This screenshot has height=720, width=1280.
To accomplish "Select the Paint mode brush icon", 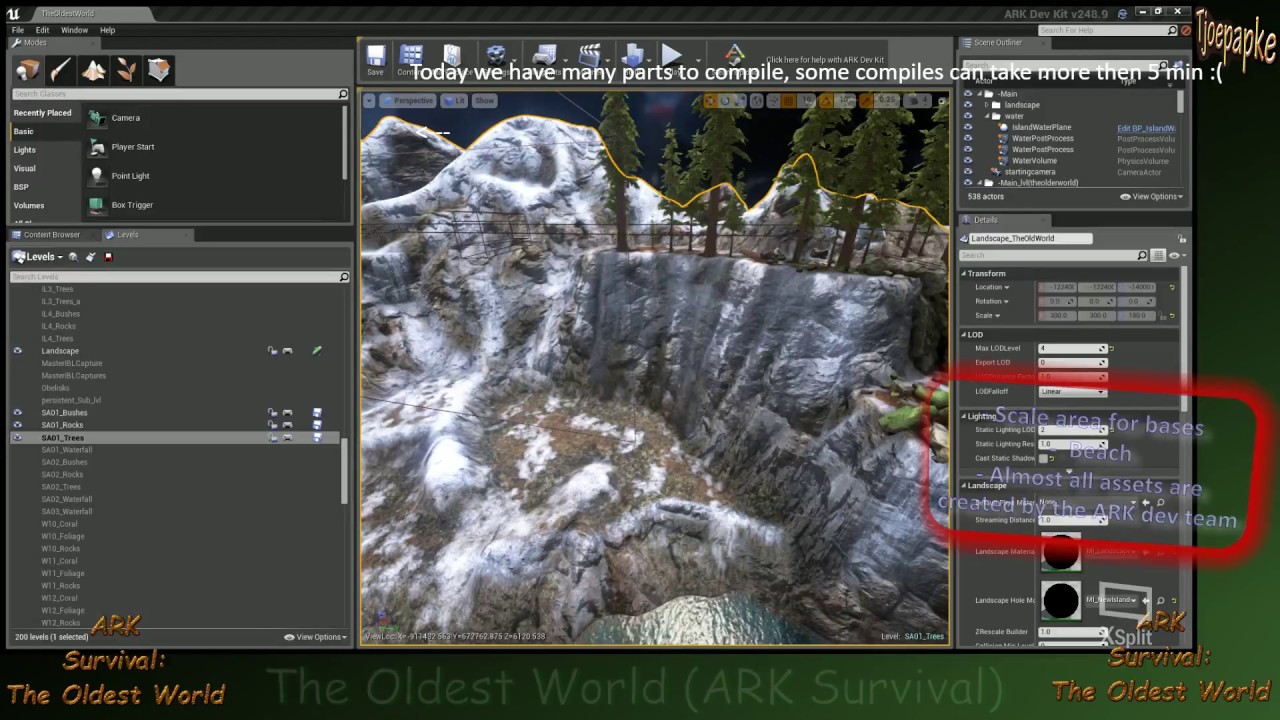I will click(60, 69).
